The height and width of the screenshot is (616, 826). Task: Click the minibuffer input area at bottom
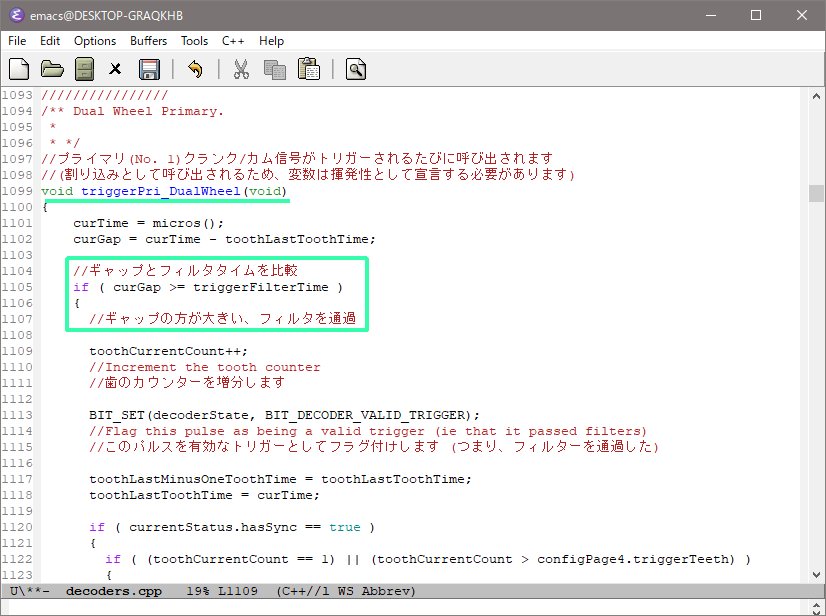point(406,607)
